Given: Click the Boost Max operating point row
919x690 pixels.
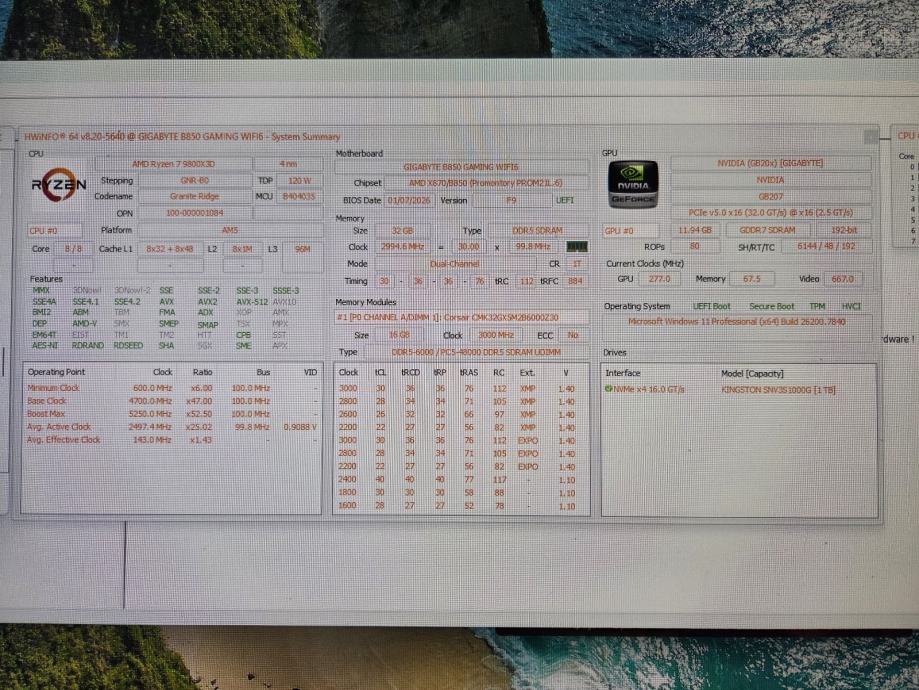Looking at the screenshot, I should [x=172, y=414].
